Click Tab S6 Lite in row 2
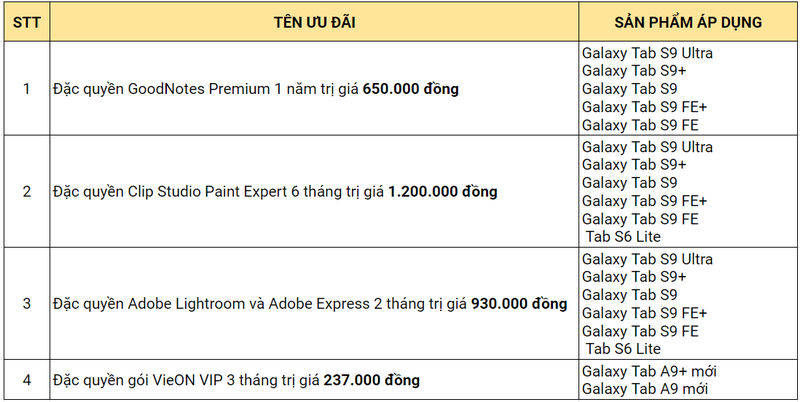The height and width of the screenshot is (402, 800). tap(623, 237)
